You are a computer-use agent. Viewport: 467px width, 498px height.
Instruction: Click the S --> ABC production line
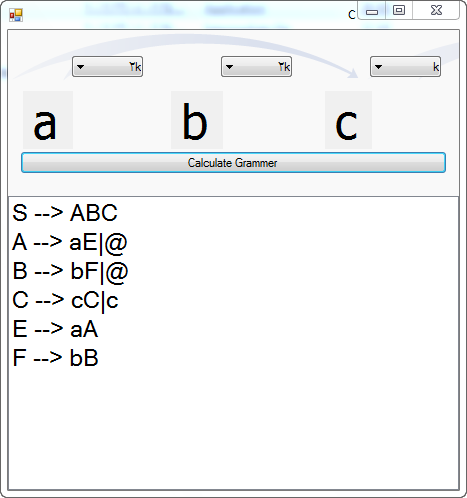65,213
